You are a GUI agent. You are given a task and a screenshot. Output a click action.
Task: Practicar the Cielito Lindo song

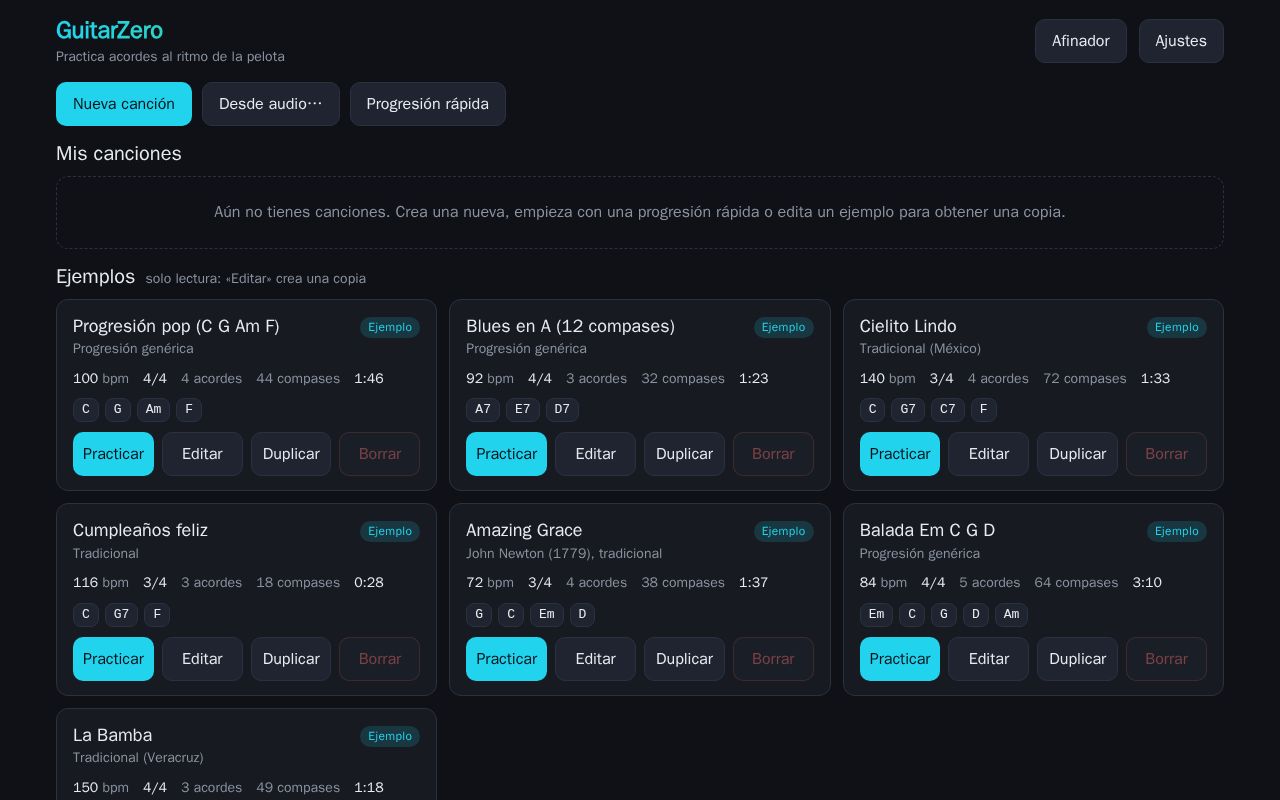tap(900, 454)
